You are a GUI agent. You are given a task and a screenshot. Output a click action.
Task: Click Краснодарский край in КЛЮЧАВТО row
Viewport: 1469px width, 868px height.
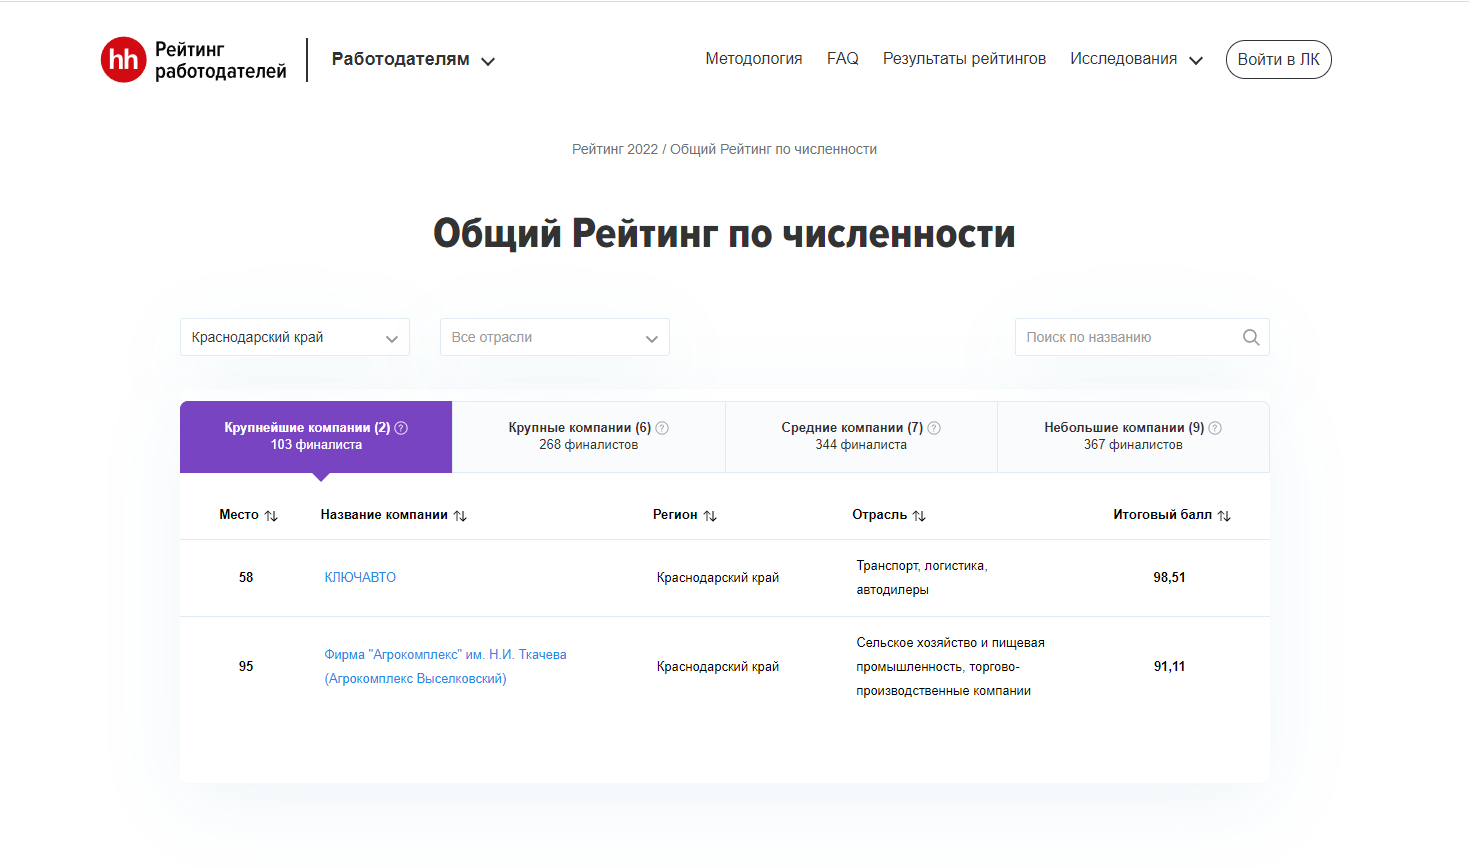pos(718,578)
